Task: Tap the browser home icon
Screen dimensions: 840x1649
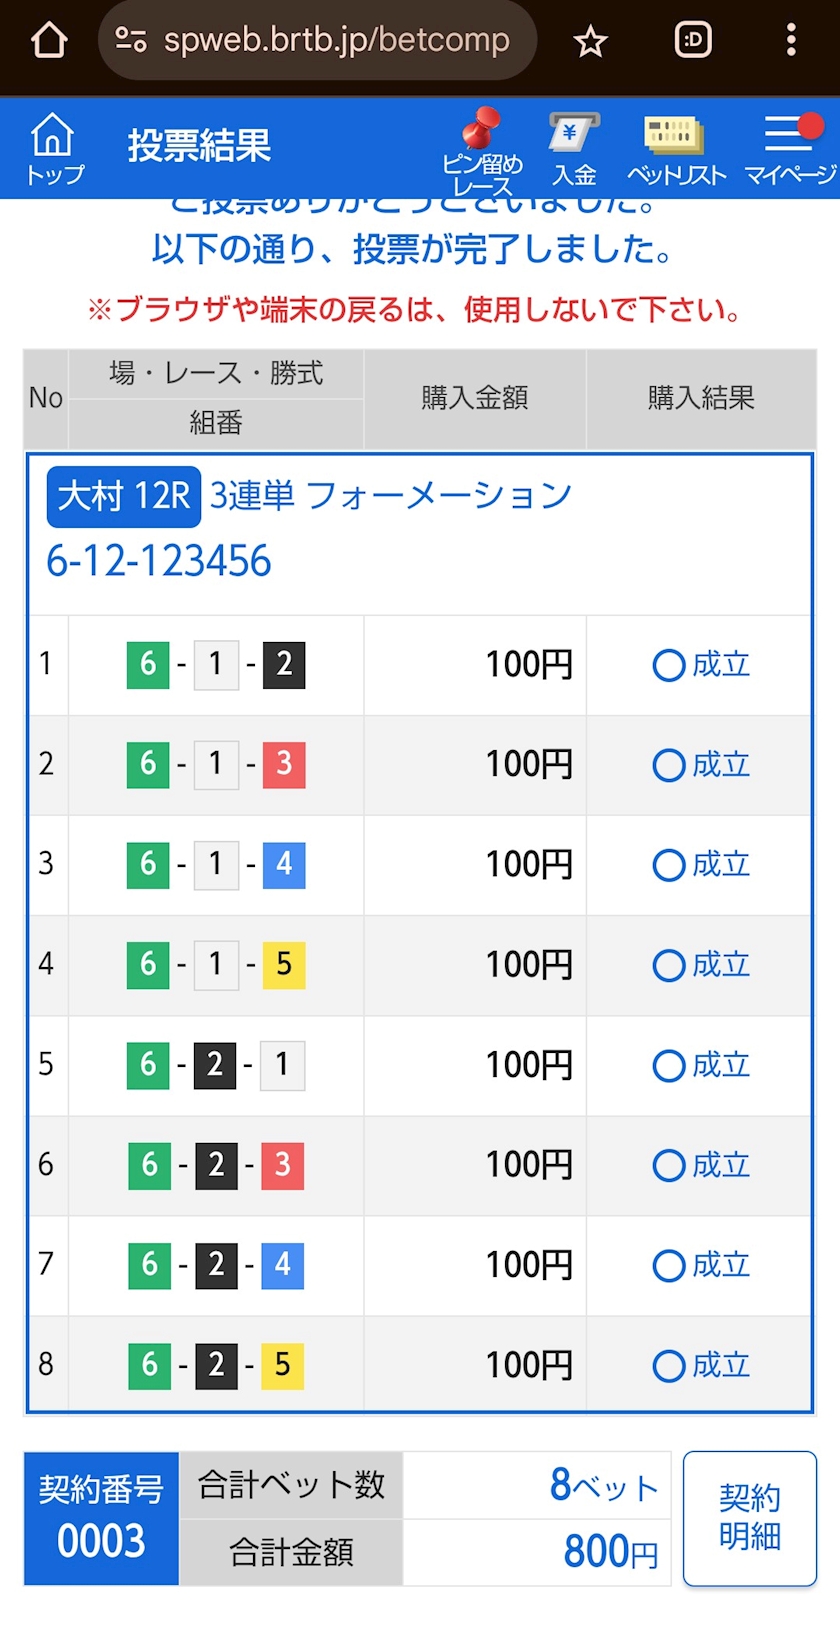Action: pos(49,41)
